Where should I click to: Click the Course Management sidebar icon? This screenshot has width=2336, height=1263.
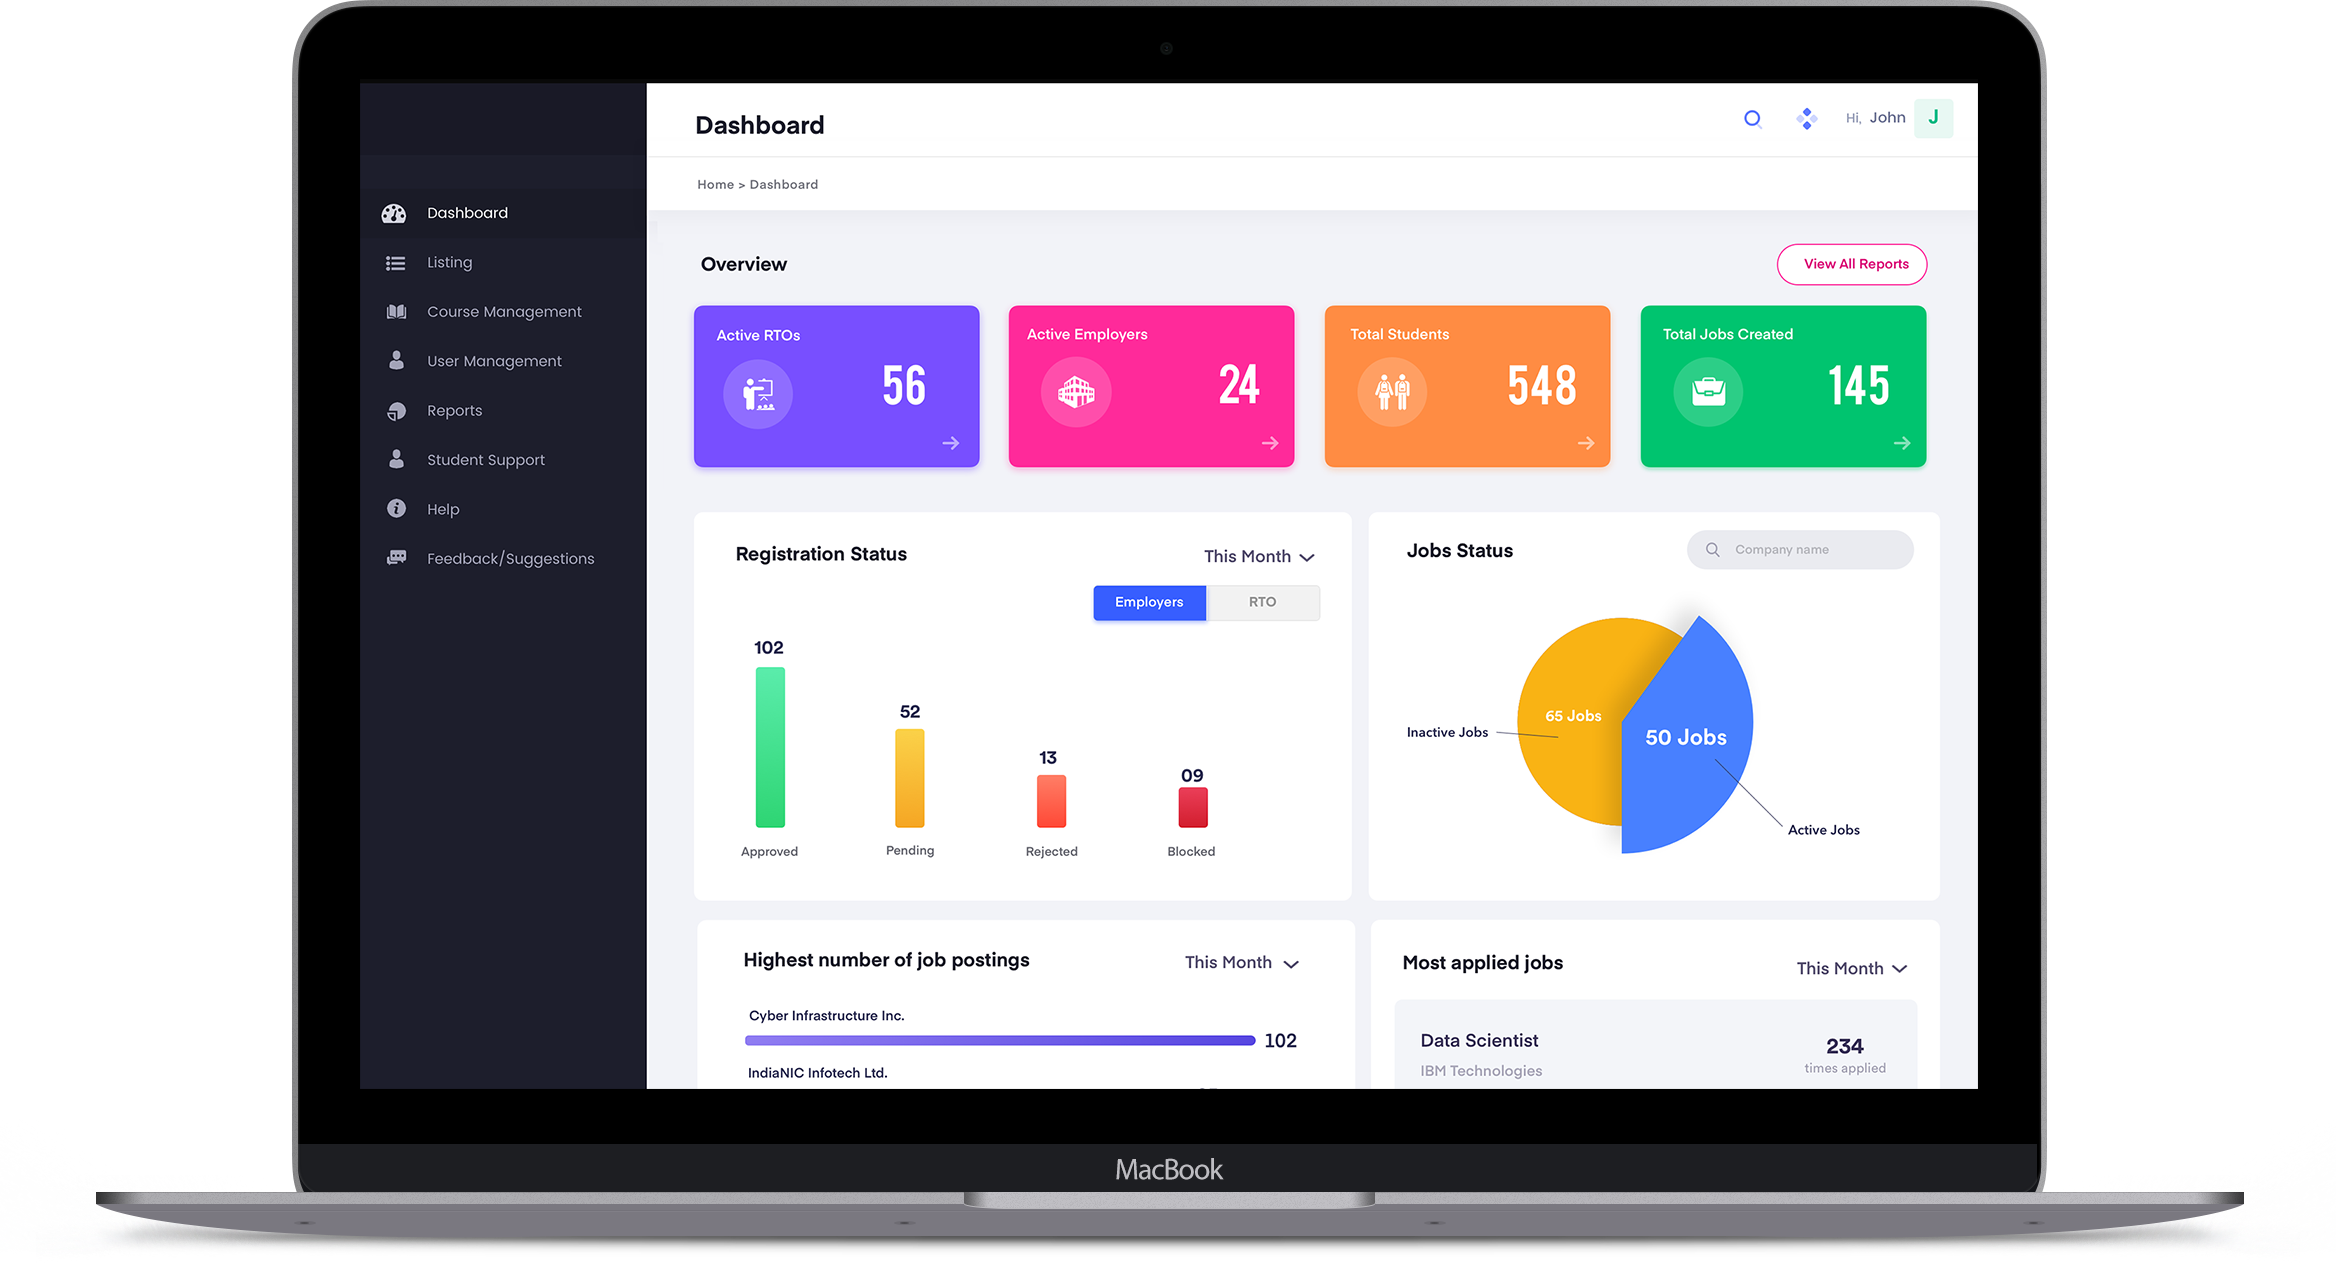pos(397,311)
